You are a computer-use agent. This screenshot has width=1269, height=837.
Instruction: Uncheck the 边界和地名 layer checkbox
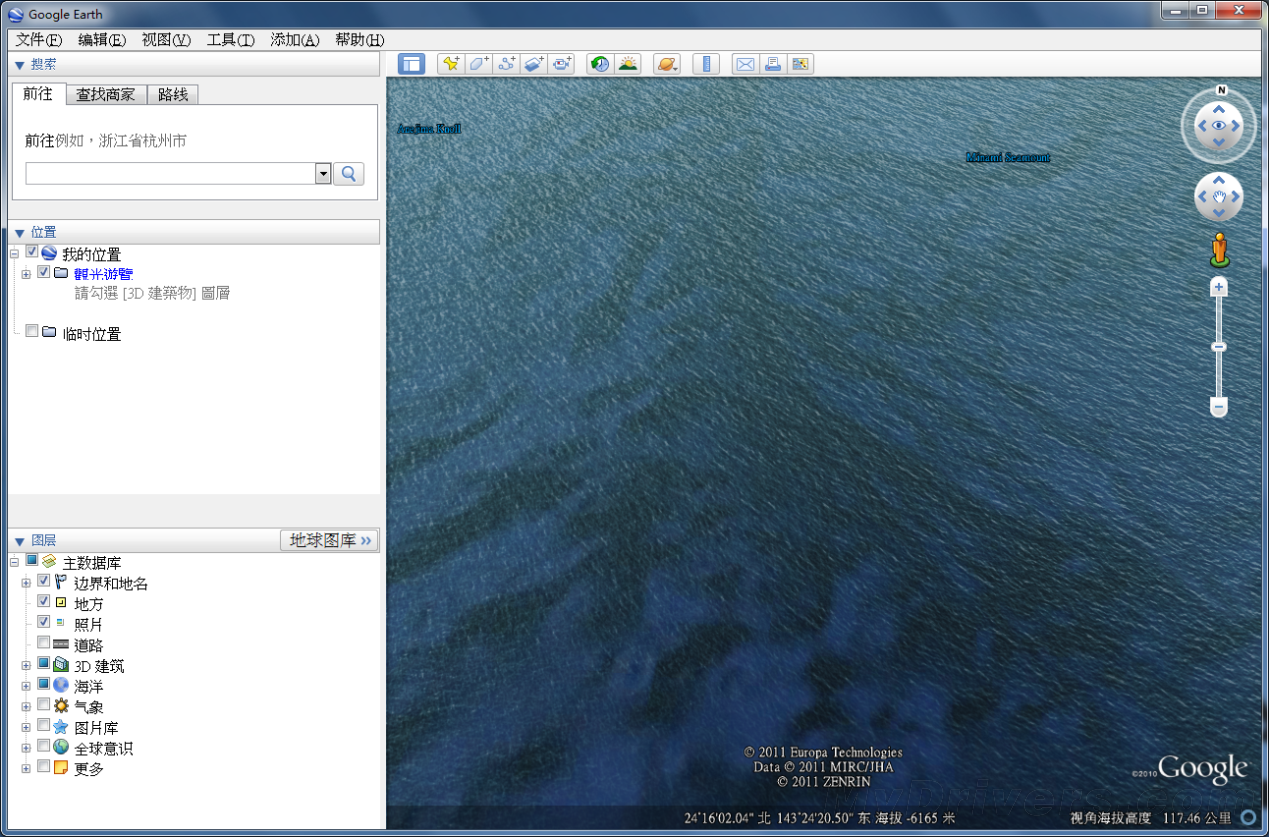coord(44,581)
